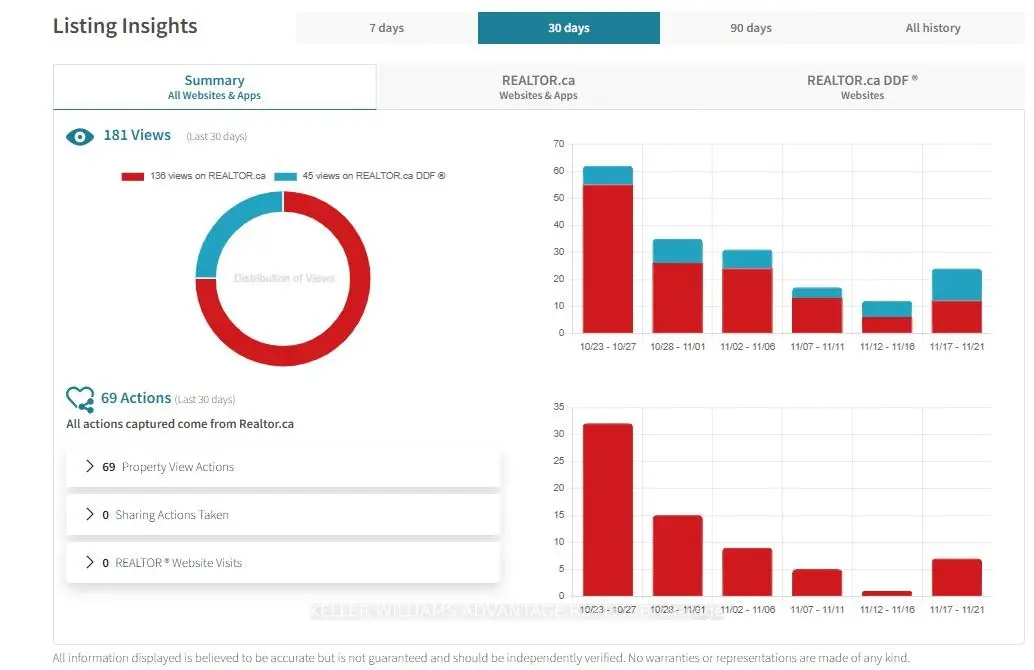
Task: Toggle the red REALTOR.ca views legend swatch
Action: click(x=133, y=176)
